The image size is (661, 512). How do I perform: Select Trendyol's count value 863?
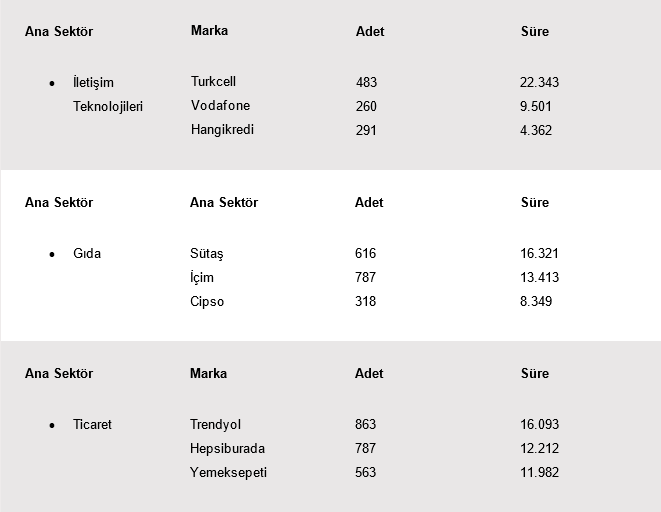click(365, 425)
